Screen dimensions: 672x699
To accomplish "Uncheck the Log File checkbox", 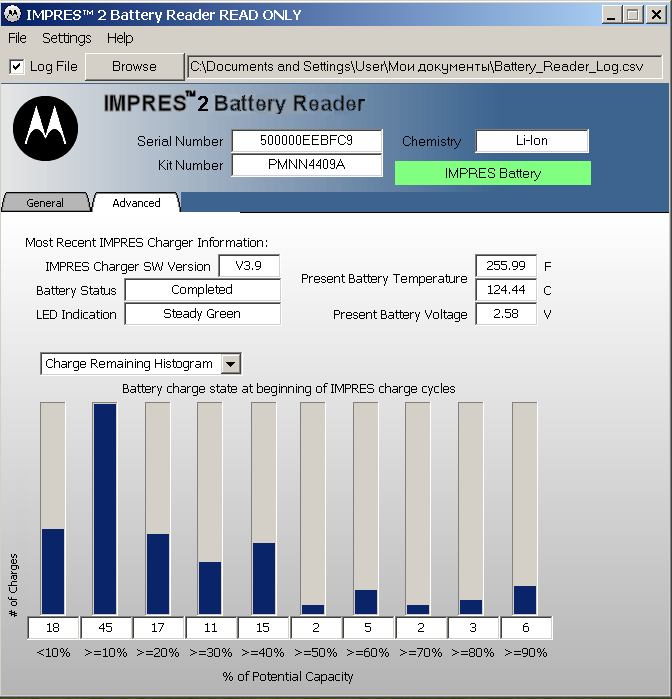I will 16,67.
